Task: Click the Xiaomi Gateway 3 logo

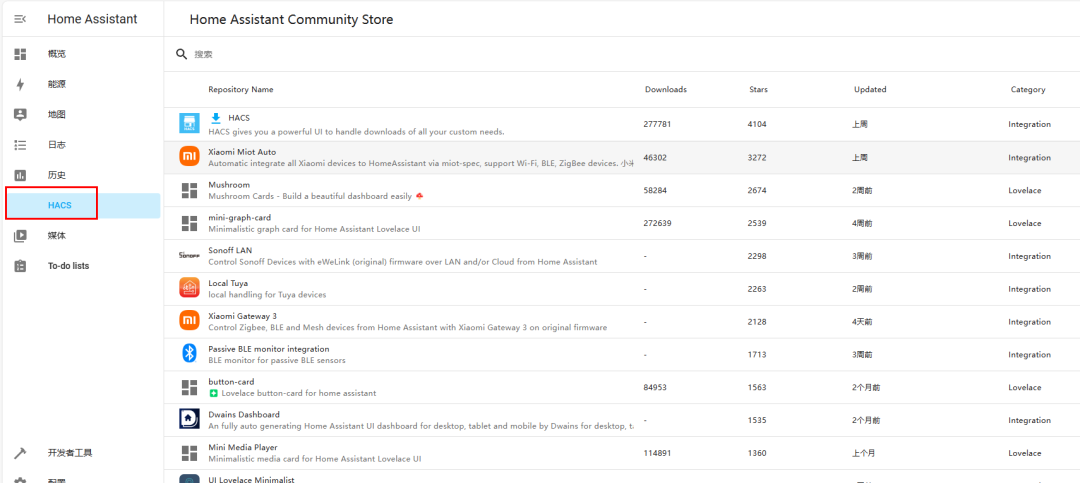Action: point(189,321)
